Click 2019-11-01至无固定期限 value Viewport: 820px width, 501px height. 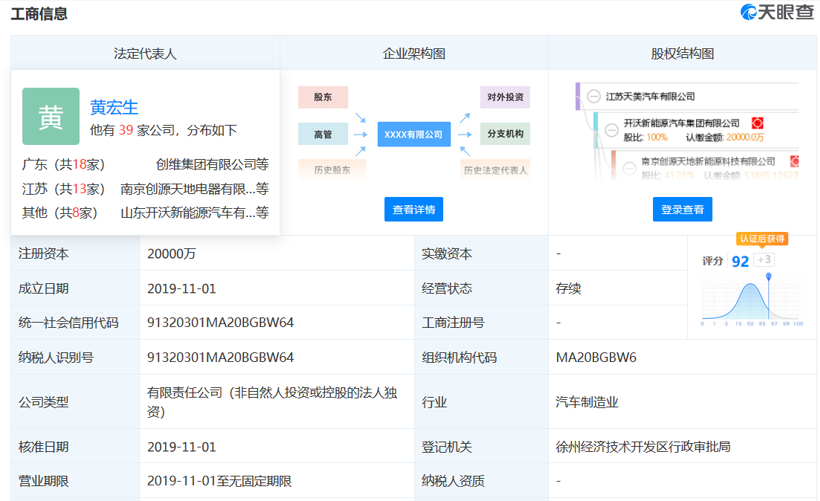219,481
